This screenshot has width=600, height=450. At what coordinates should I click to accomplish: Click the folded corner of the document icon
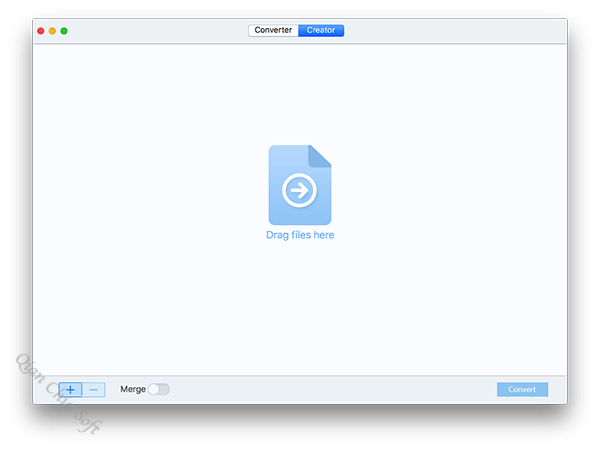click(x=320, y=155)
